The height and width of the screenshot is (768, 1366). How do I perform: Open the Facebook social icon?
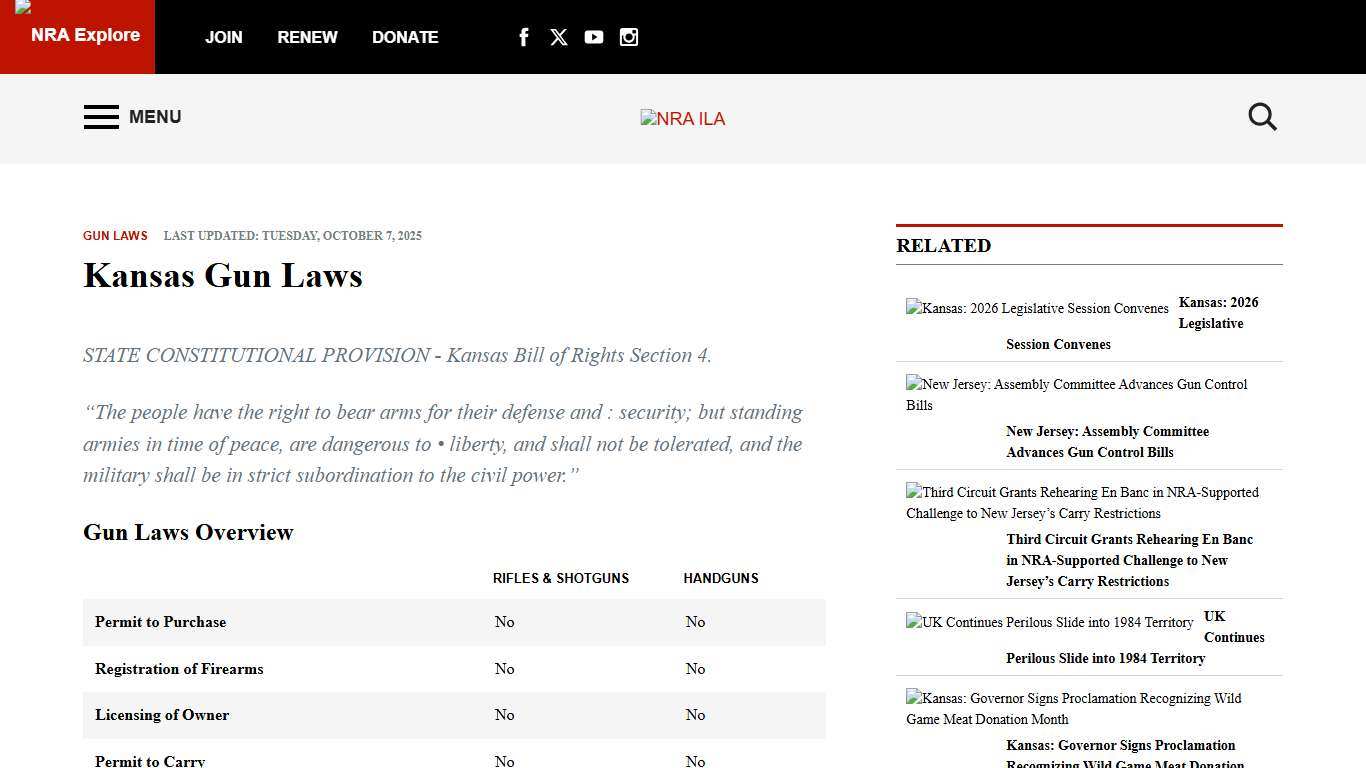pos(523,37)
